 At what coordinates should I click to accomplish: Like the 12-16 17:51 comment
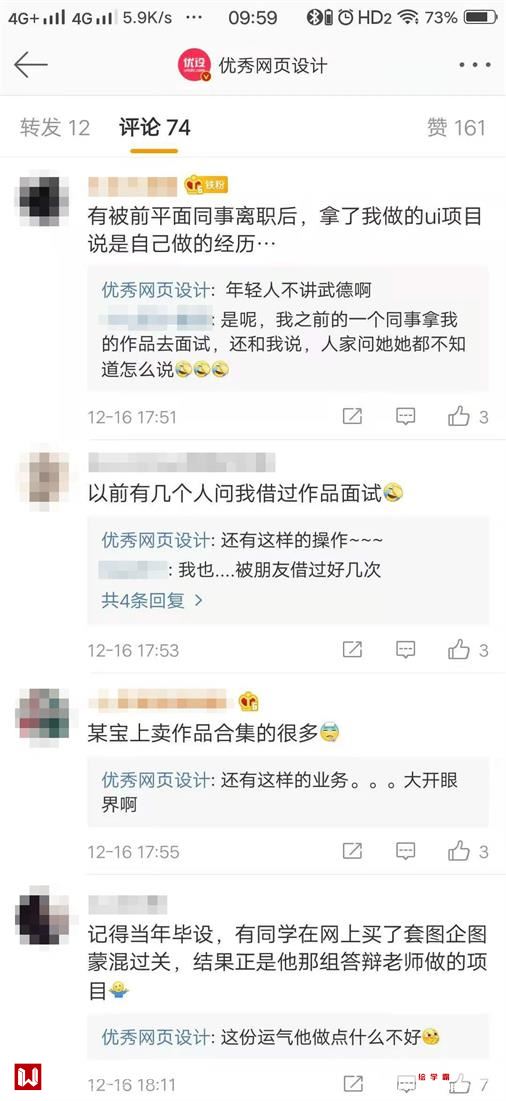(x=459, y=416)
